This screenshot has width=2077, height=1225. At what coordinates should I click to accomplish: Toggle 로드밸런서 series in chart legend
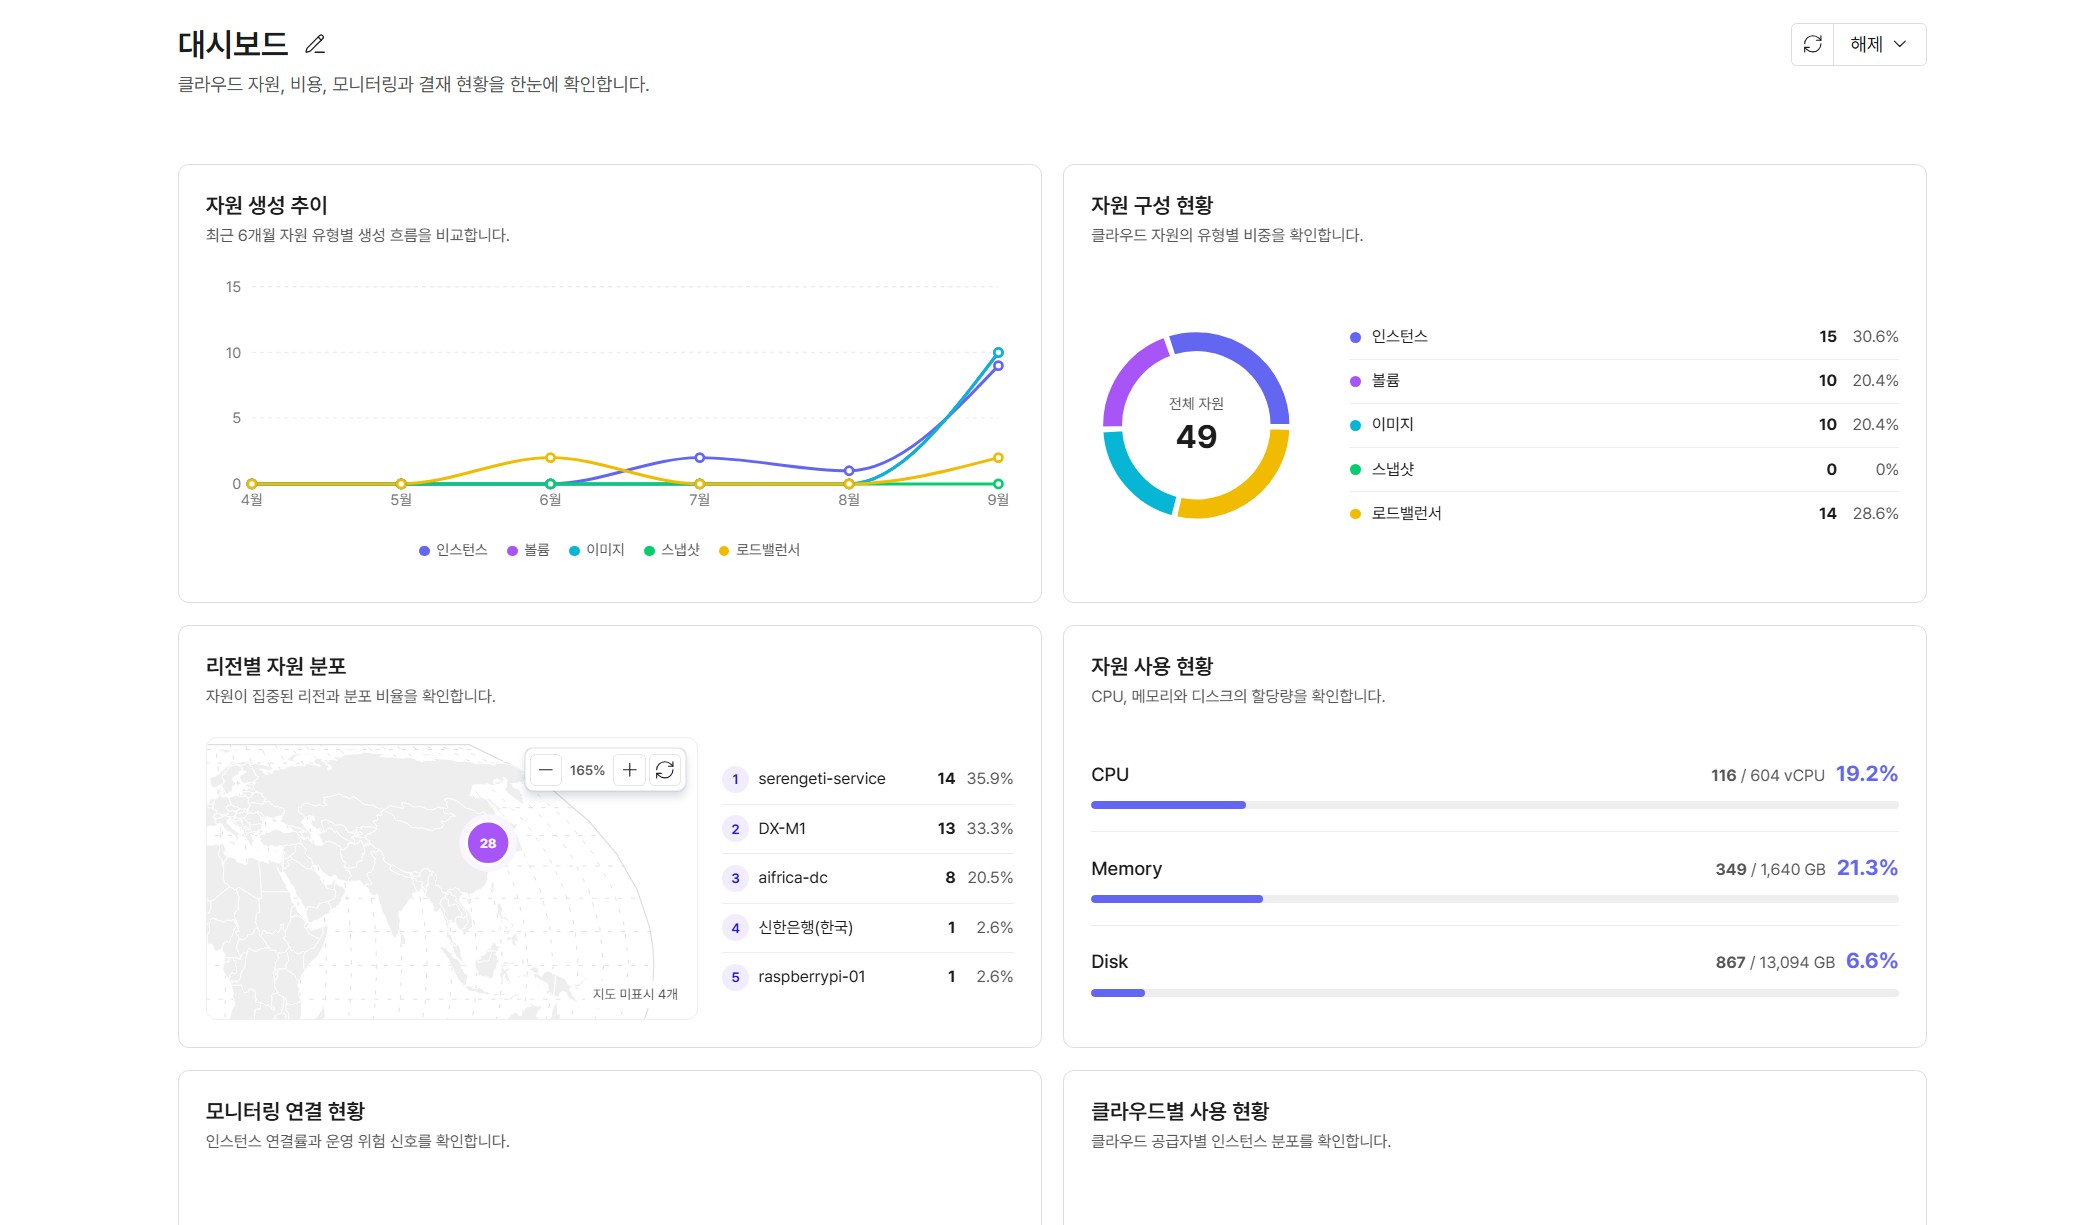point(760,550)
